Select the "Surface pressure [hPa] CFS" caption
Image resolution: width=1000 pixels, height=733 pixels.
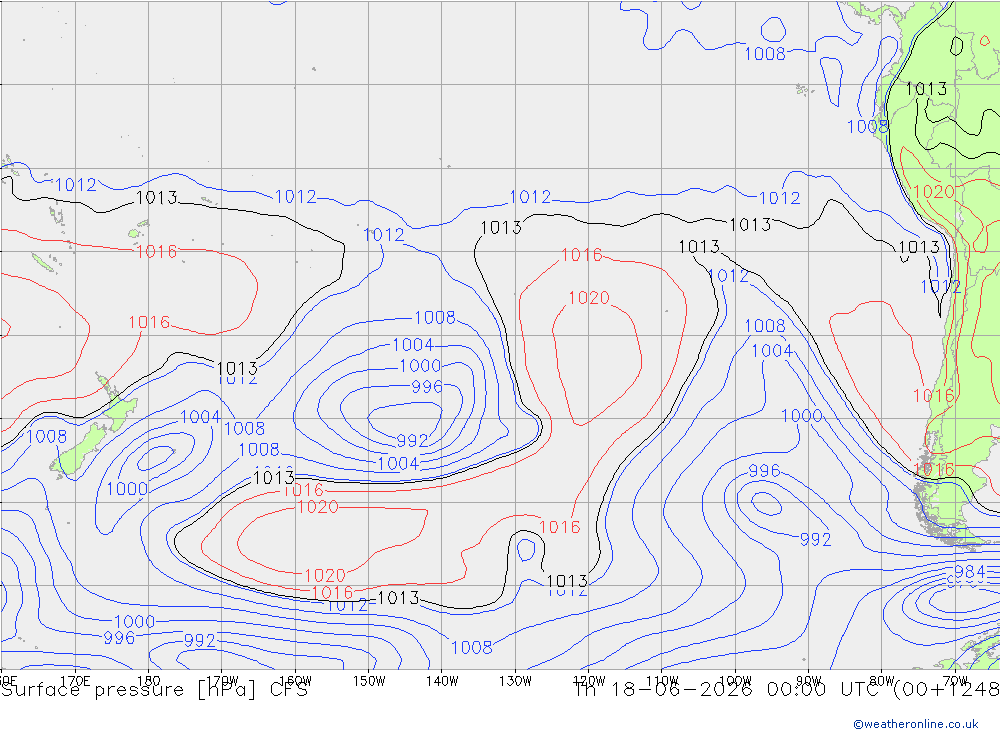[x=155, y=690]
